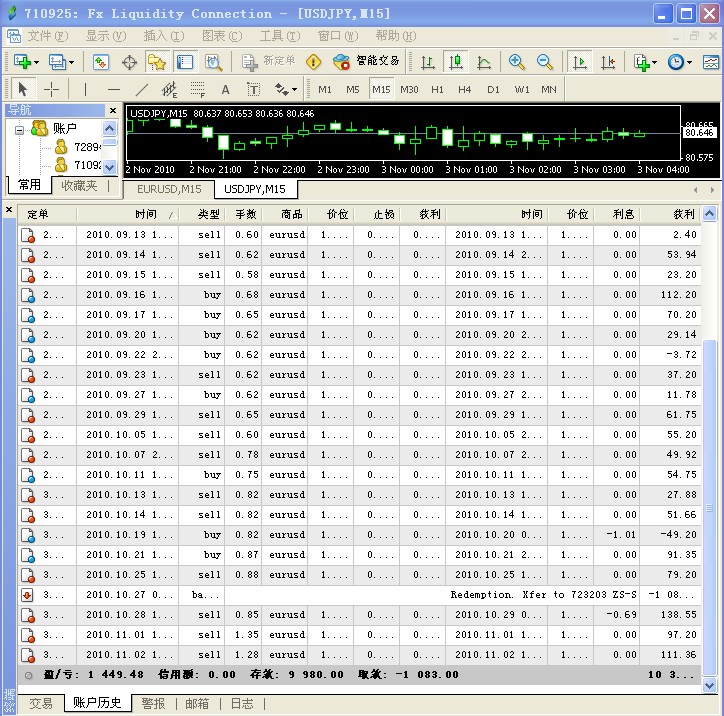Toggle the Chart Shift icon

click(608, 62)
